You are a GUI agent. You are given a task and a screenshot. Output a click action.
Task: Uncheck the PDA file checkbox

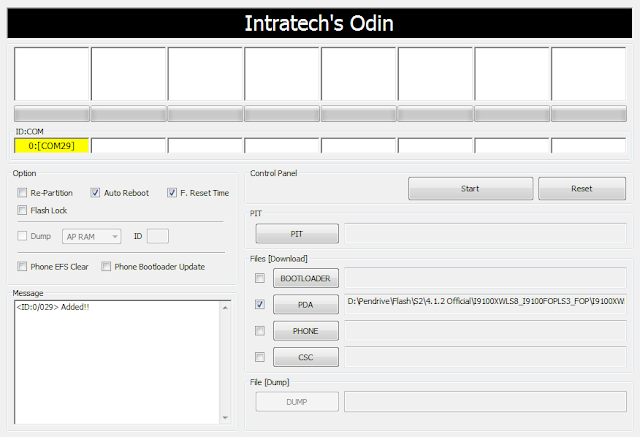click(x=260, y=304)
